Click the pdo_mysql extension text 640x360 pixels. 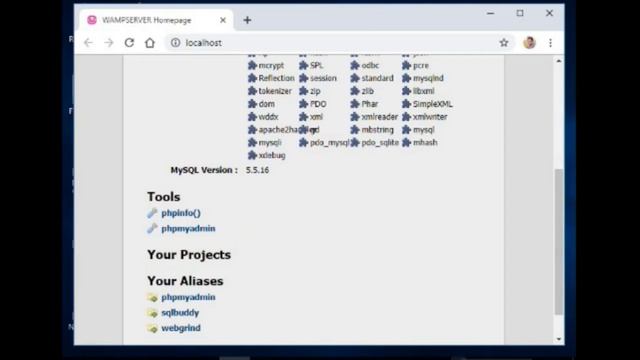click(x=329, y=142)
